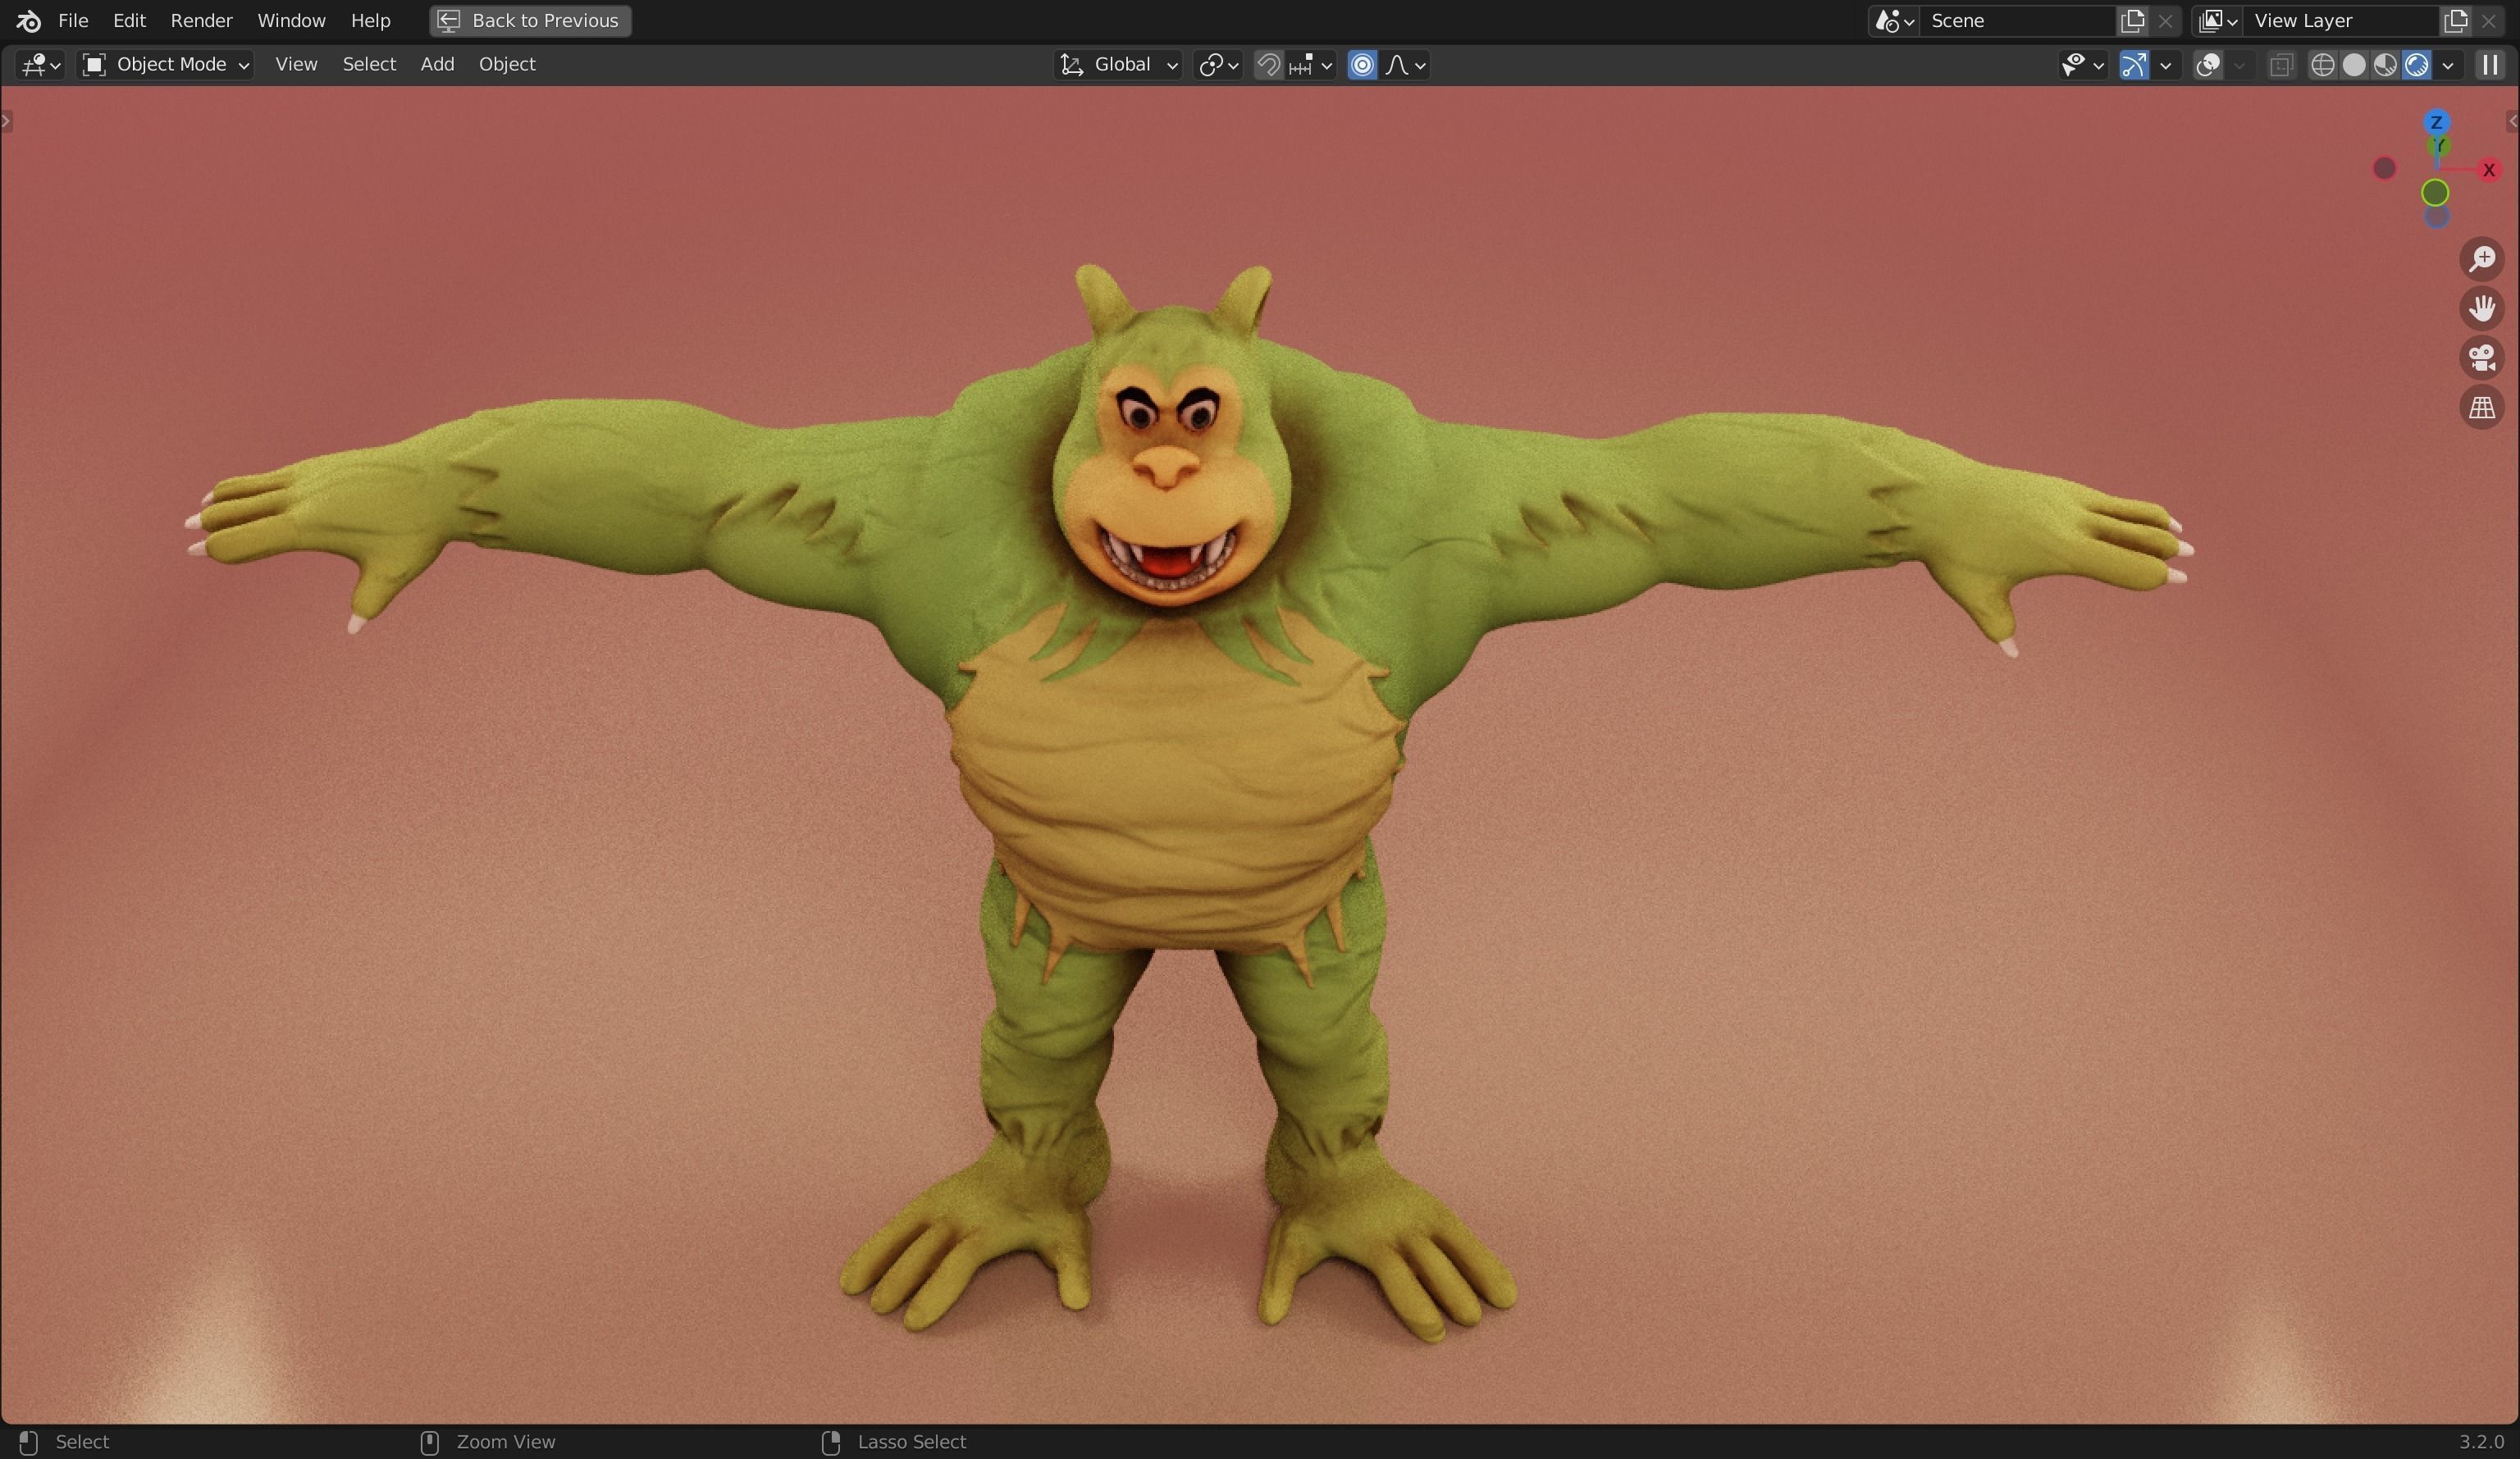2520x1459 pixels.
Task: Expand the left toolbar arrow
Action: pyautogui.click(x=7, y=121)
